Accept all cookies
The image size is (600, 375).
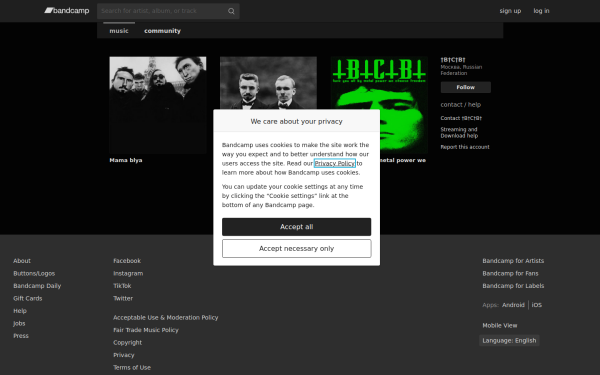pos(297,227)
